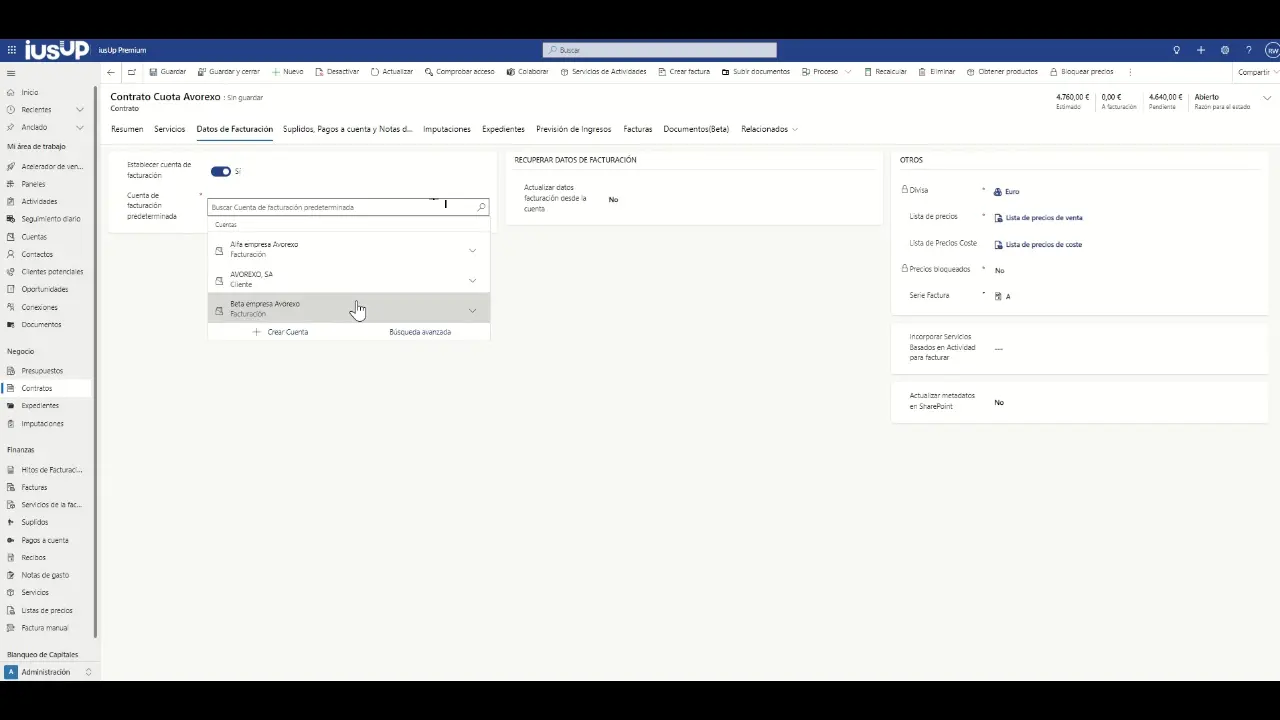The width and height of the screenshot is (1280, 720).
Task: Switch to the Servicios tab
Action: (x=169, y=129)
